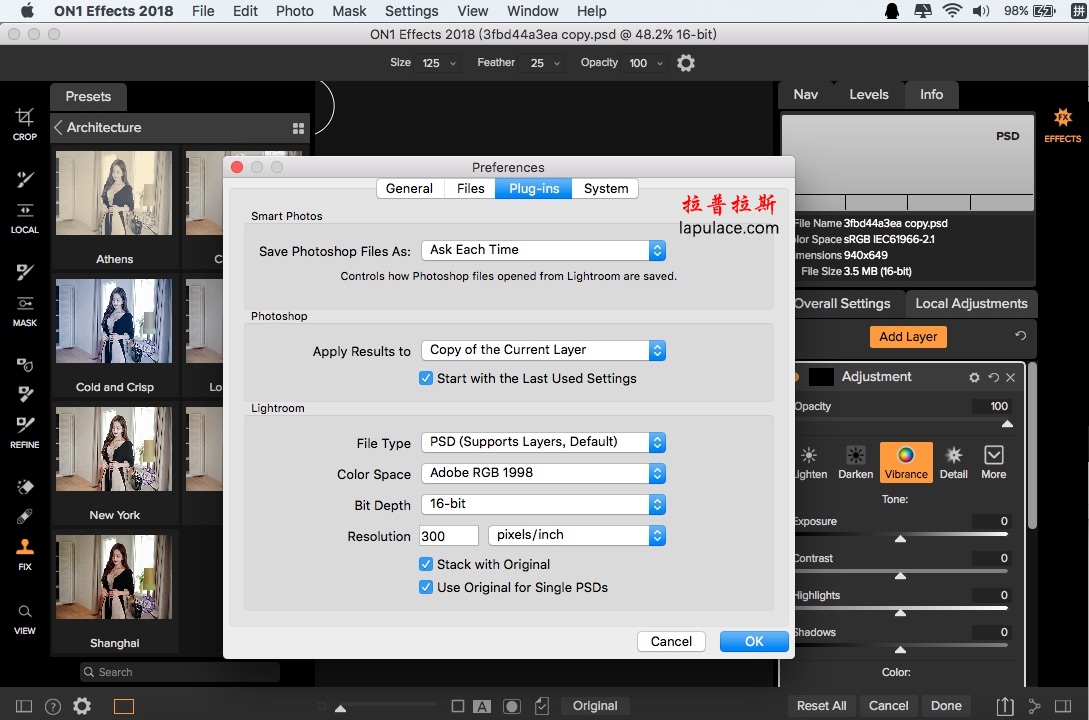Open the Mask menu in the menu bar

pos(349,11)
